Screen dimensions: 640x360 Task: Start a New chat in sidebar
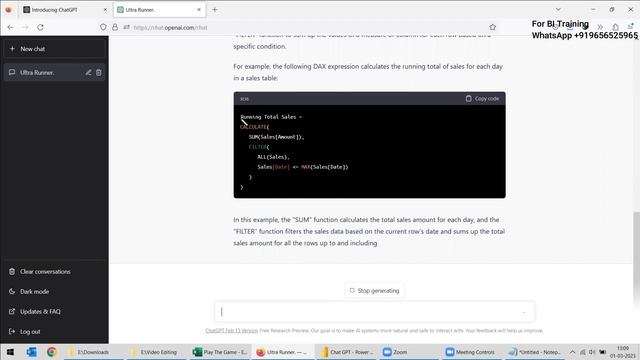54,49
